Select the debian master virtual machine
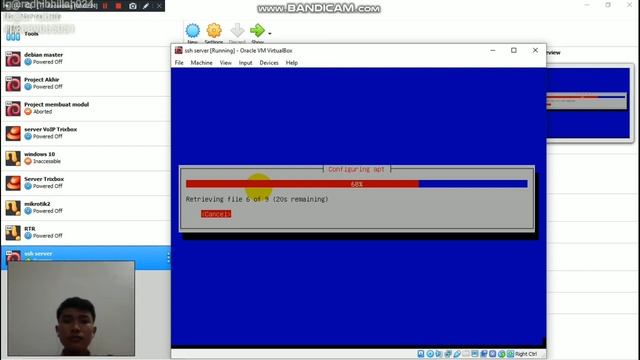The width and height of the screenshot is (640, 360). [x=86, y=58]
